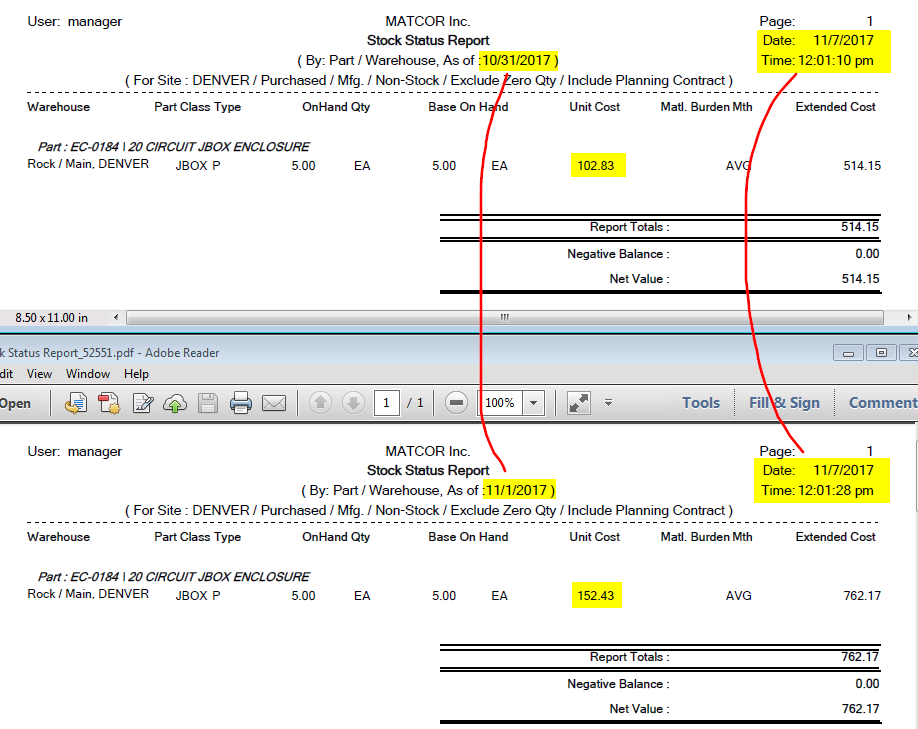Click the Open button in toolbar
Viewport: 918px width, 729px height.
(15, 403)
